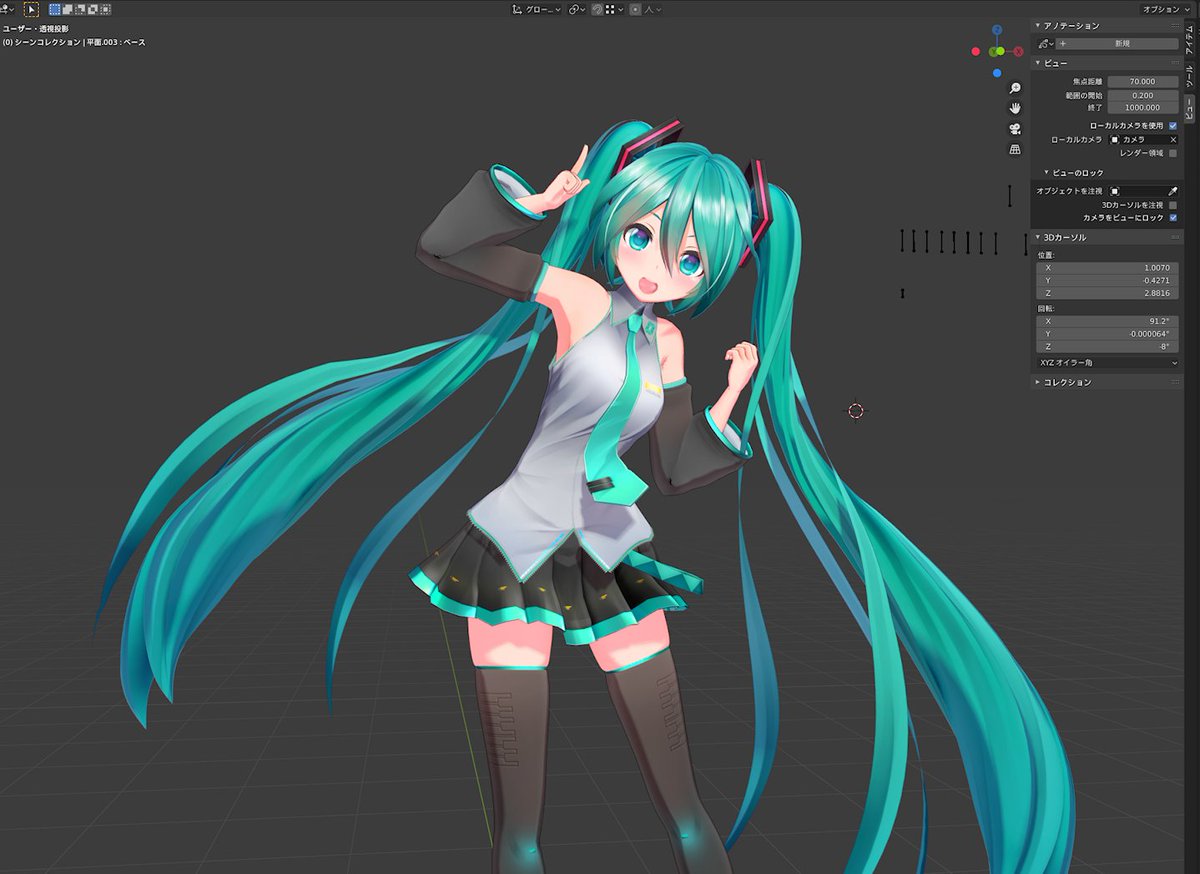This screenshot has width=1200, height=874.
Task: Click the 焦点距離 field showing 70.000
Action: pos(1143,81)
